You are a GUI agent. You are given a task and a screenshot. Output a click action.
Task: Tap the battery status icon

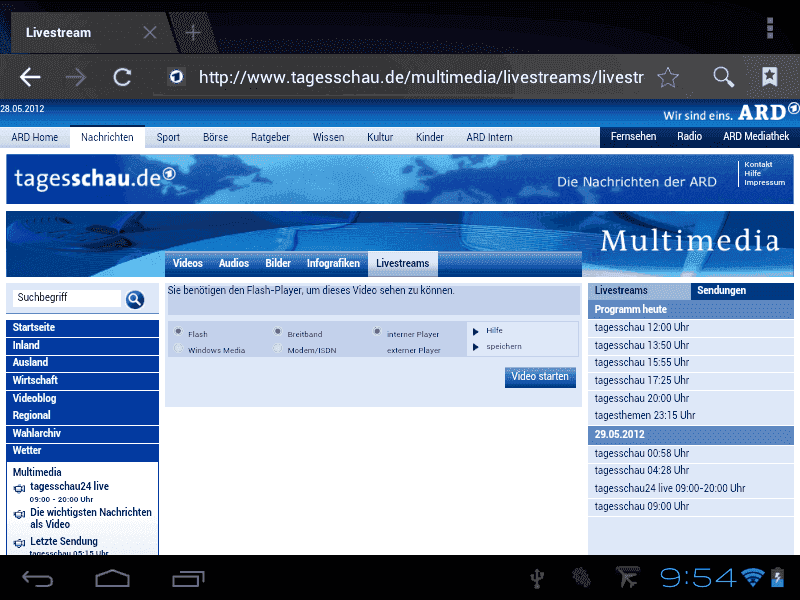click(777, 577)
